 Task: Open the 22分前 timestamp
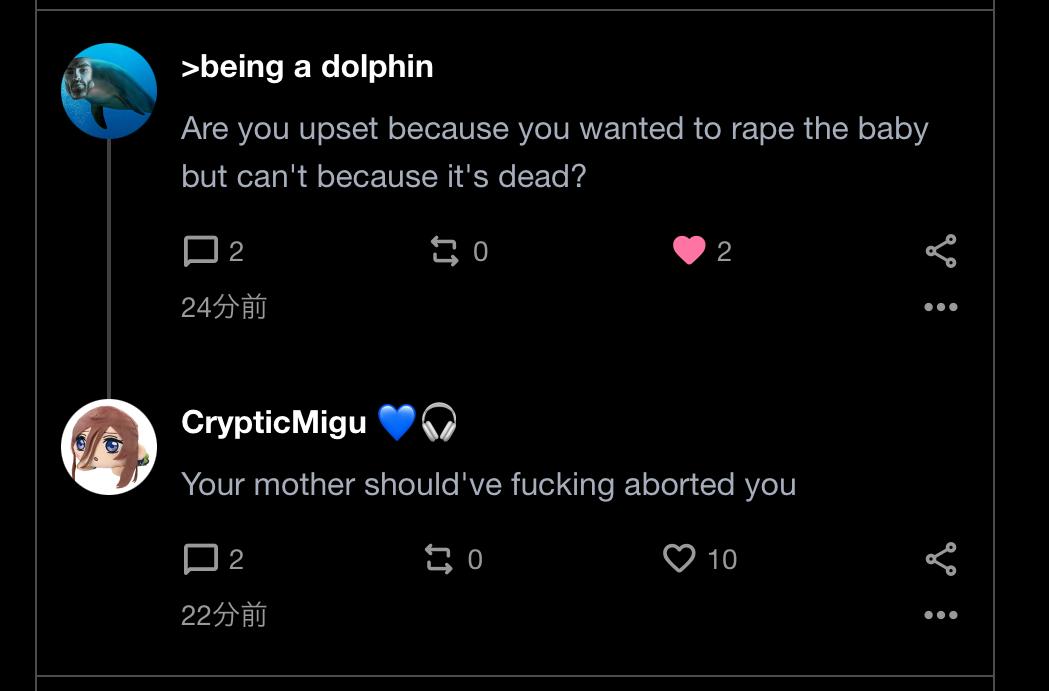[224, 615]
